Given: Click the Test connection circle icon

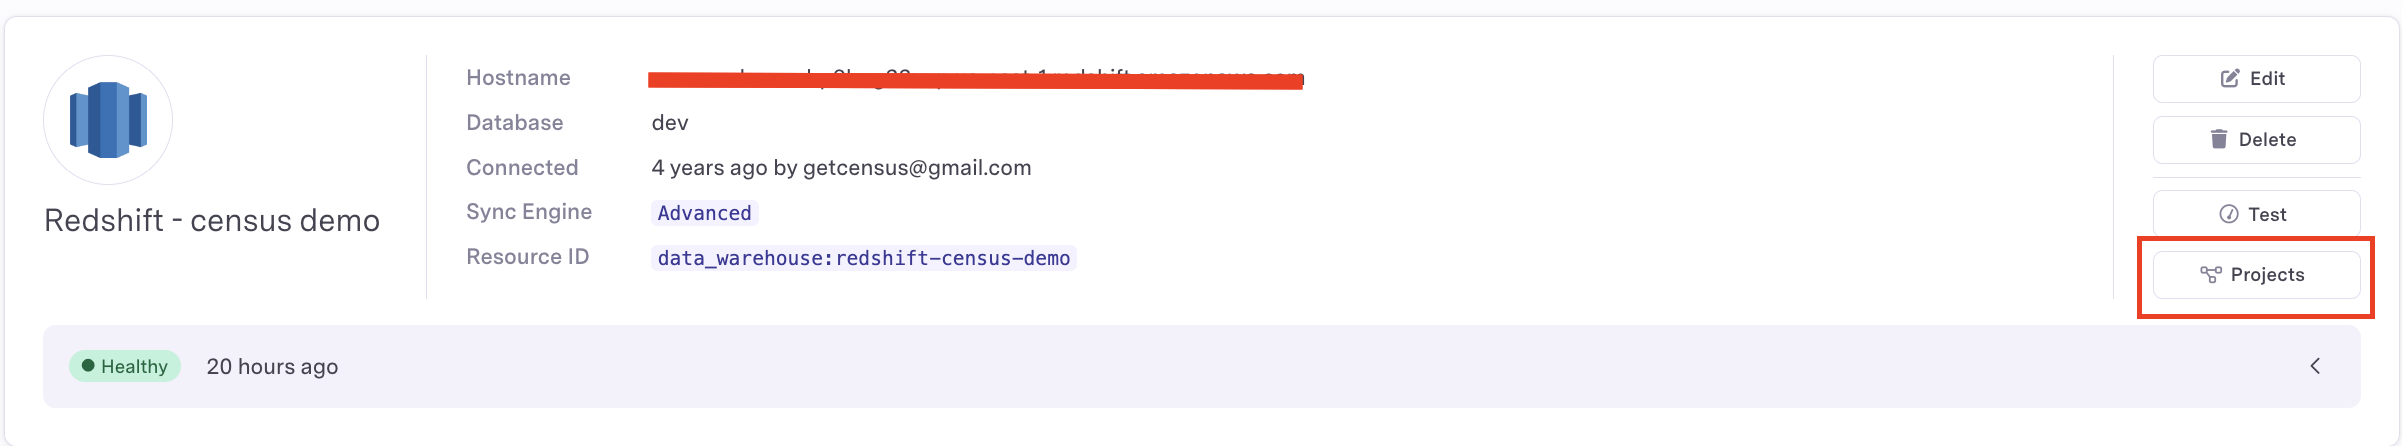Looking at the screenshot, I should [2228, 214].
